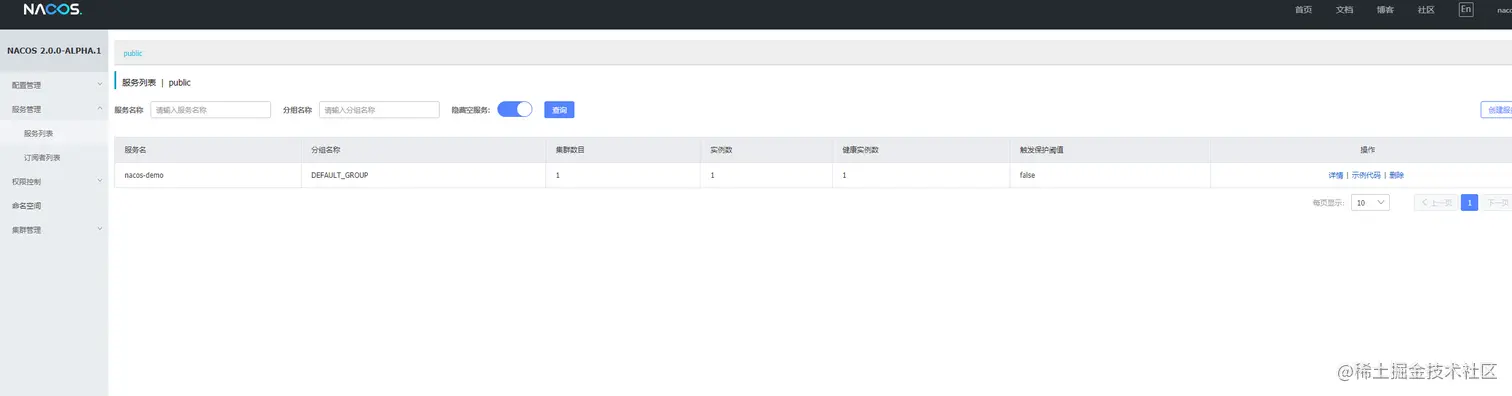1512x396 pixels.
Task: Collapse 服务管理 sidebar menu
Action: (x=54, y=109)
